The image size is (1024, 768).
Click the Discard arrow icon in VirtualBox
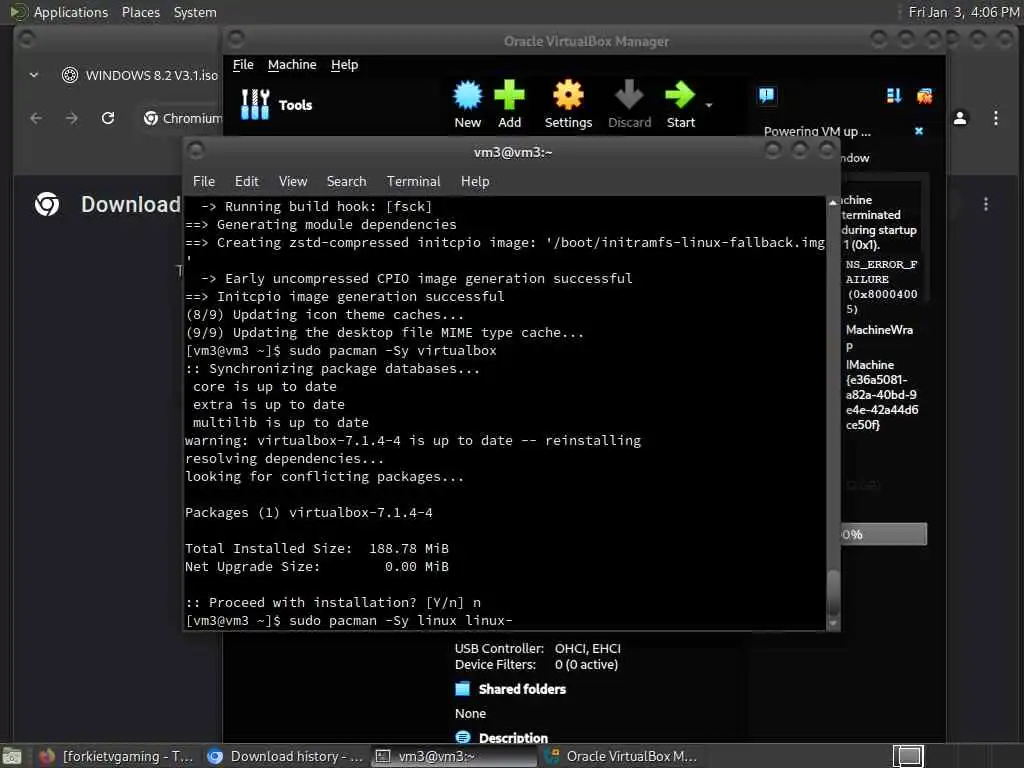click(630, 96)
